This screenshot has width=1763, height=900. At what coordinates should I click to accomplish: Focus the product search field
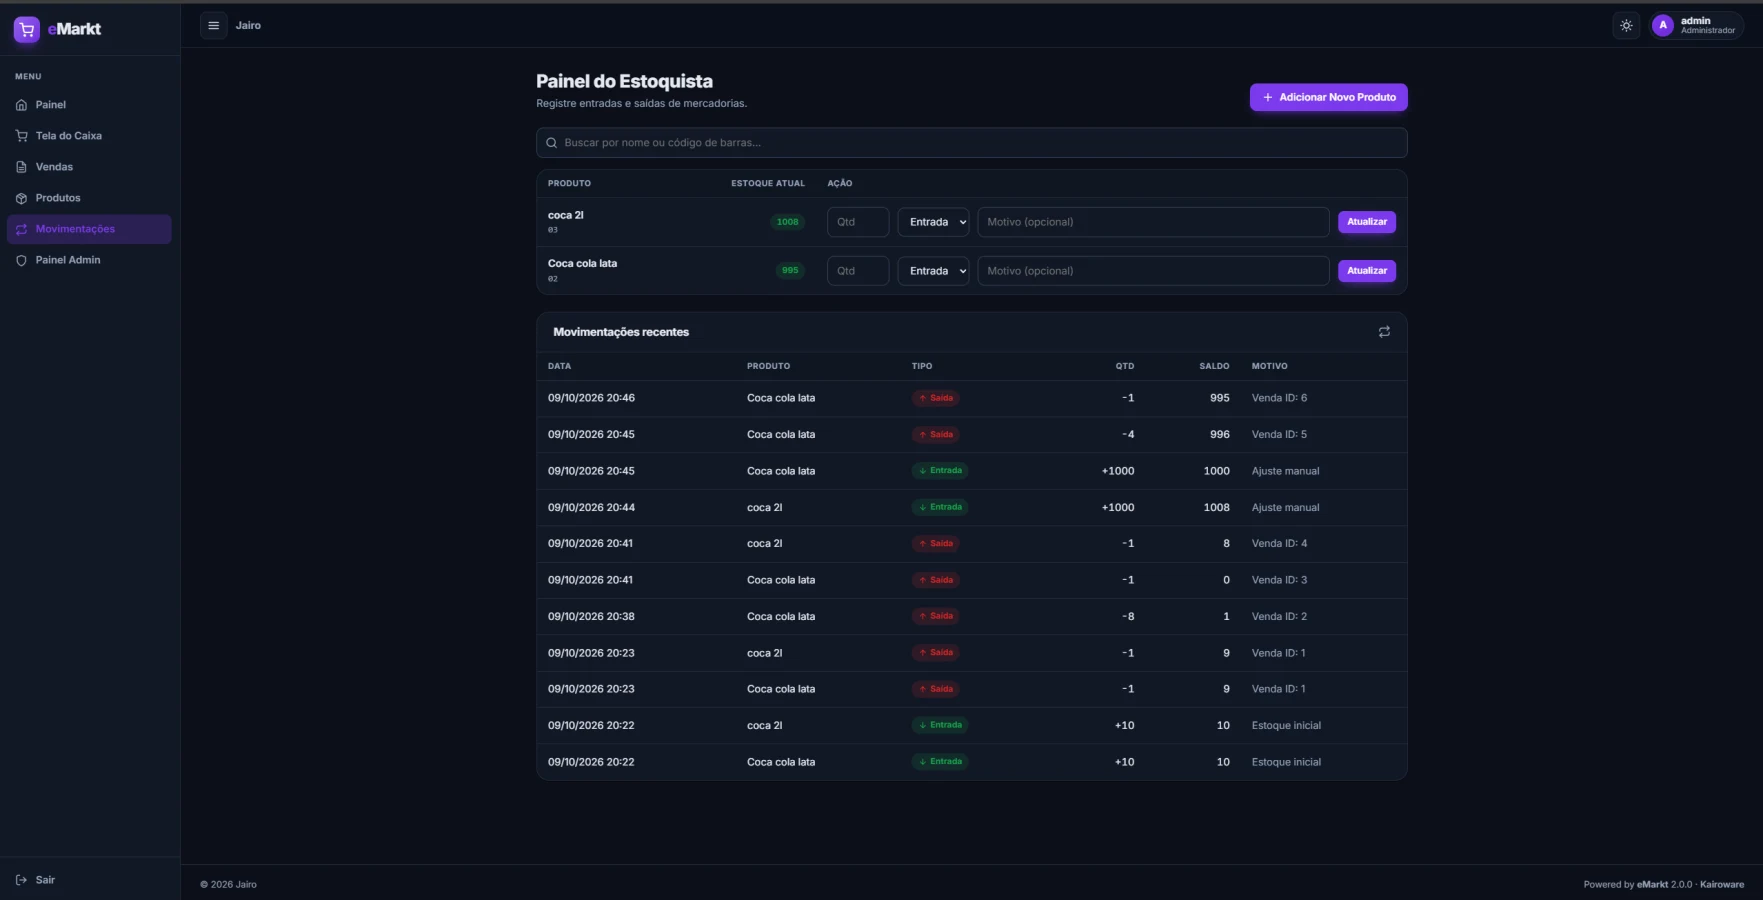(x=971, y=143)
